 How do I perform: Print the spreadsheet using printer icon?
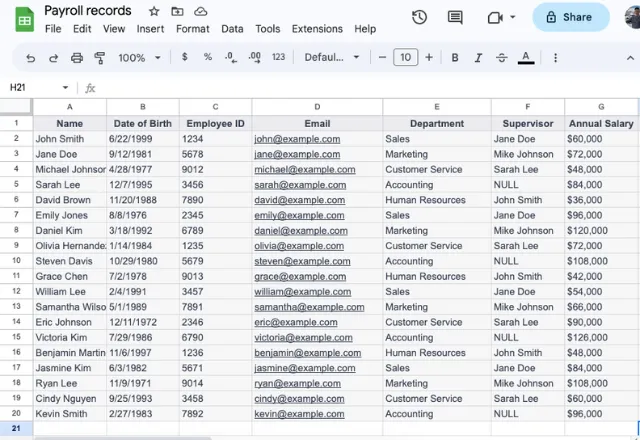point(76,58)
